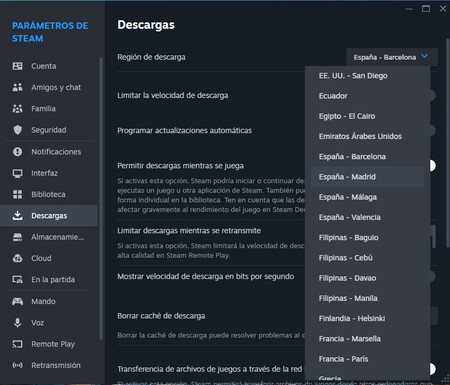Choose España - Barcelona in the list
450x385 pixels.
(x=367, y=157)
